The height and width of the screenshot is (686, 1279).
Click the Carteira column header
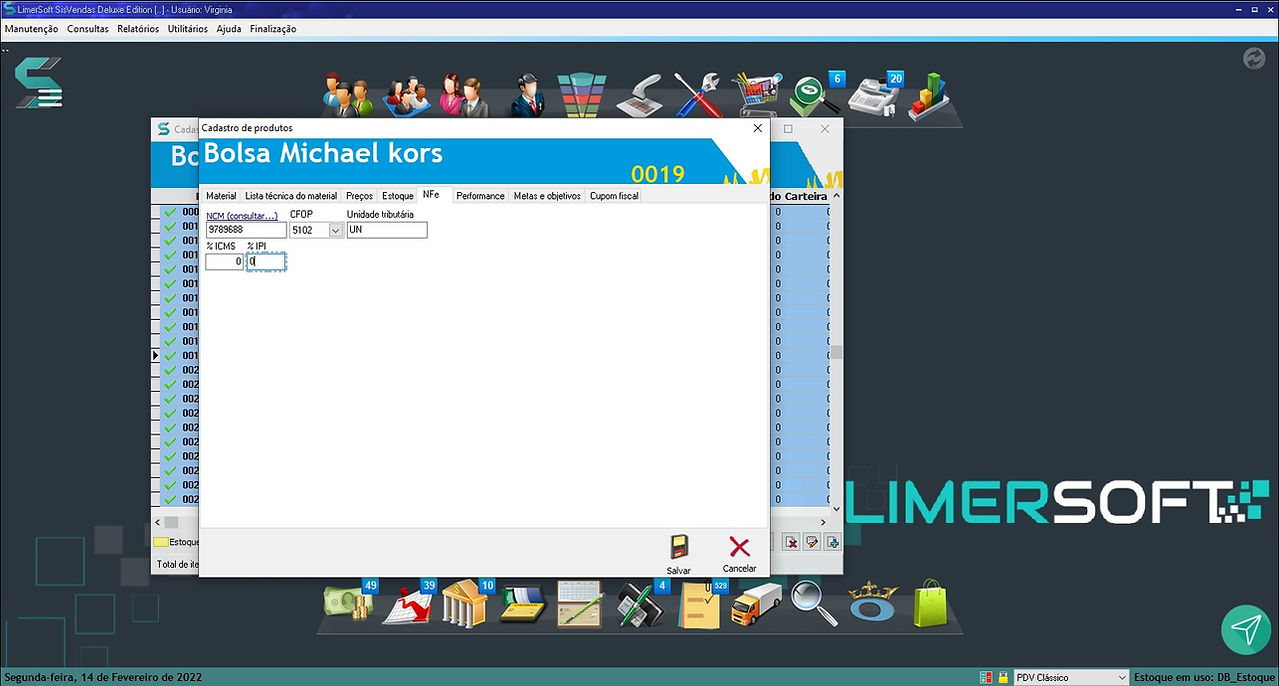[805, 197]
